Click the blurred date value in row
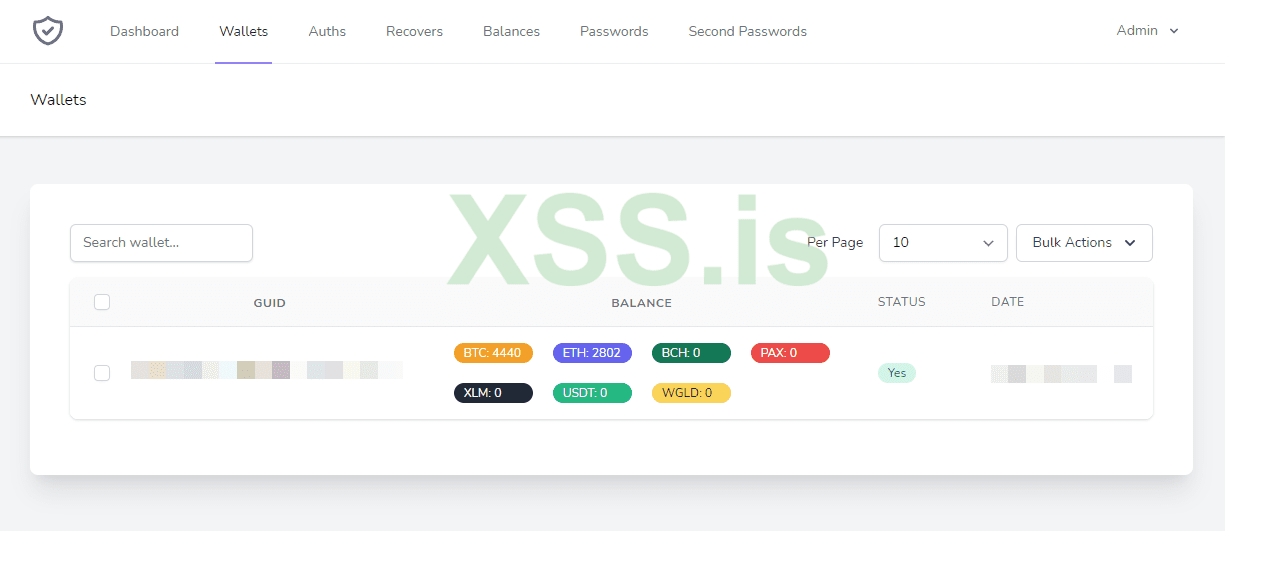Viewport: 1274px width, 575px height. [x=1061, y=374]
